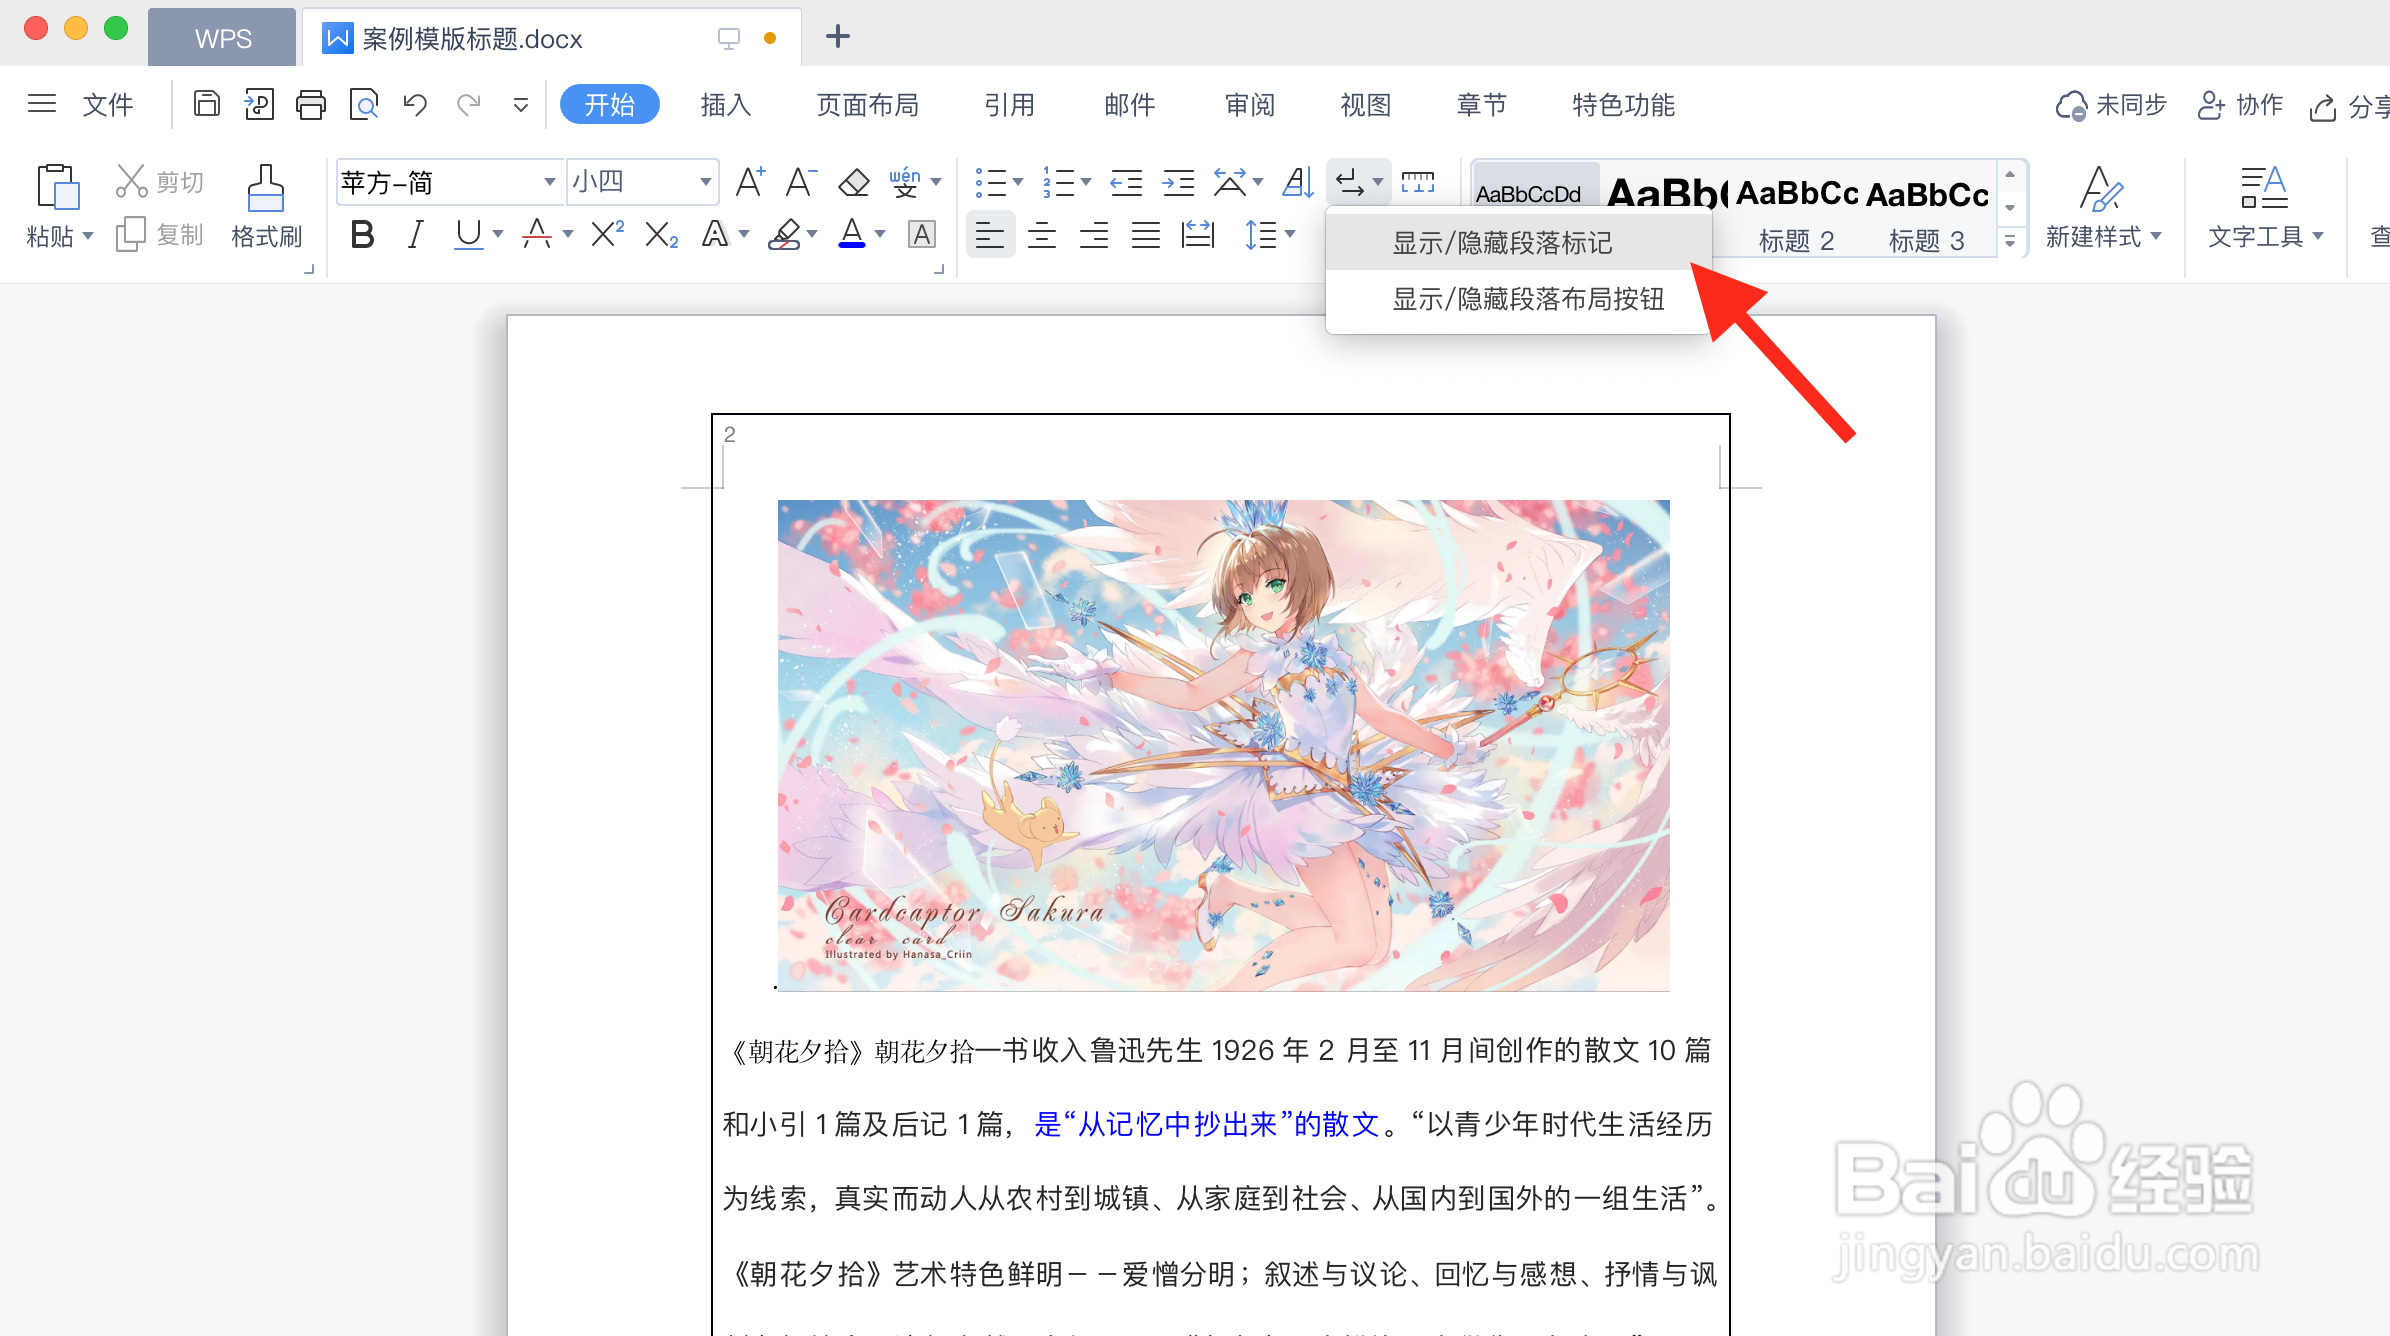
Task: Expand line spacing options arrow
Action: tap(1290, 235)
